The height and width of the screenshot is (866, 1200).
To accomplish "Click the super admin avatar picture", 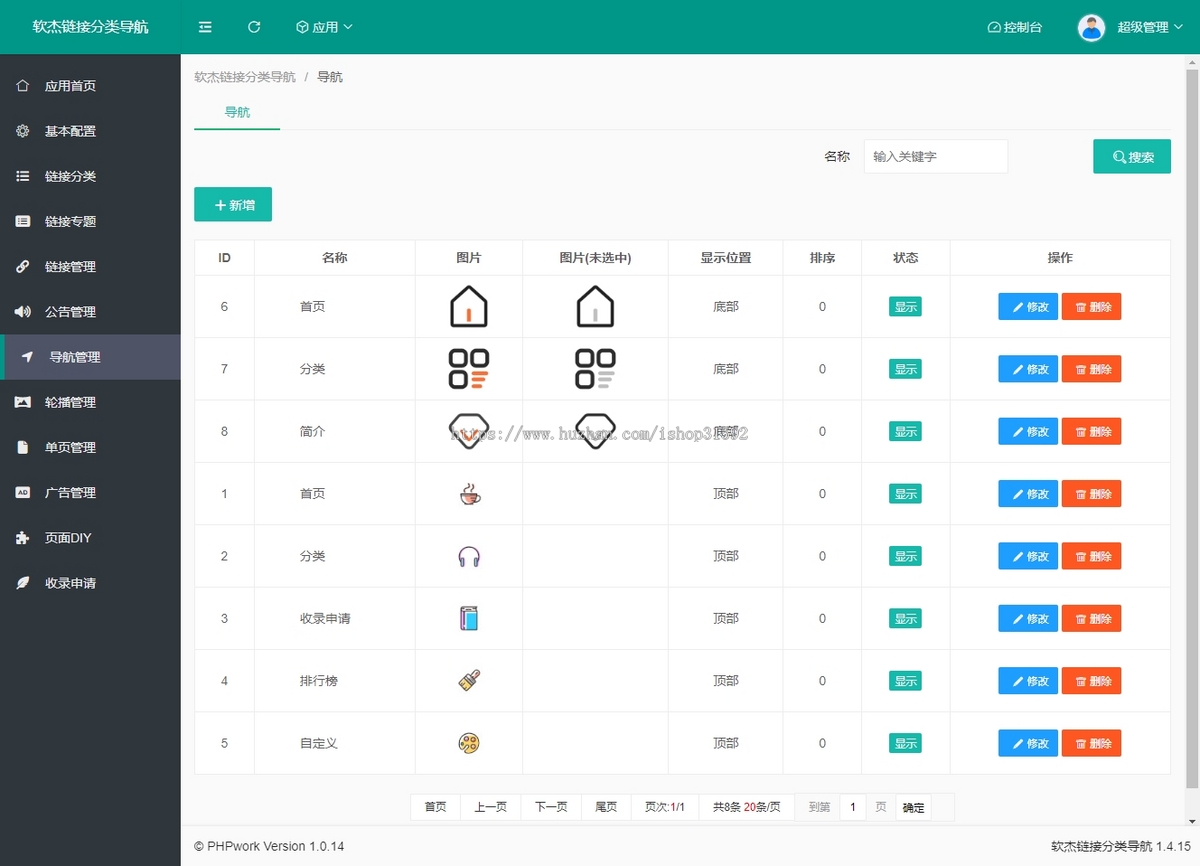I will tap(1091, 27).
